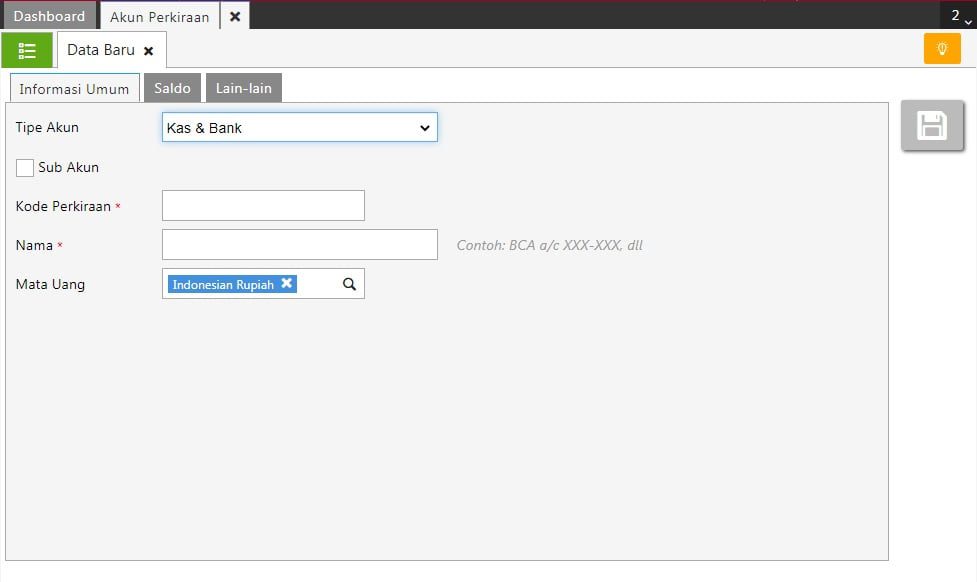Close the Akun Perkiraan top tab
The height and width of the screenshot is (582, 977).
(235, 16)
